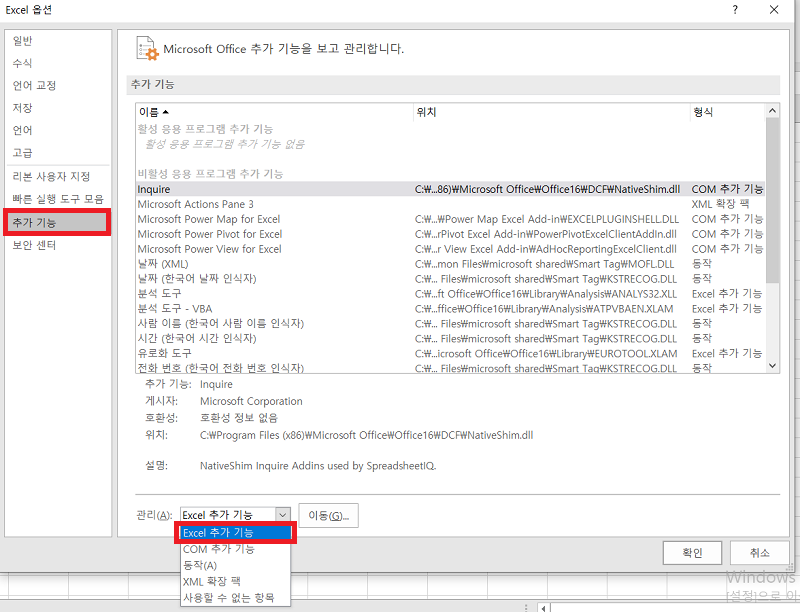This screenshot has width=800, height=612.
Task: Click the 취소 button to discard changes
Action: pyautogui.click(x=758, y=552)
